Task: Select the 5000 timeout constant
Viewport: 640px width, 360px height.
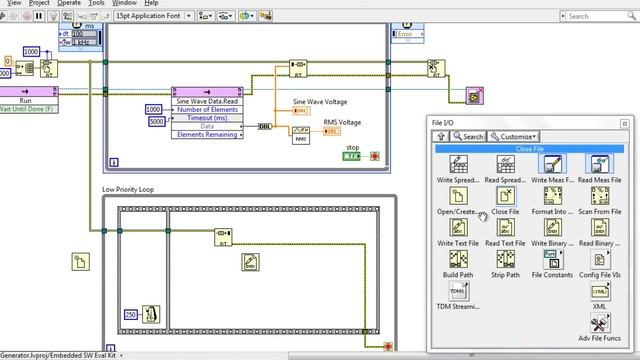Action: tap(157, 121)
